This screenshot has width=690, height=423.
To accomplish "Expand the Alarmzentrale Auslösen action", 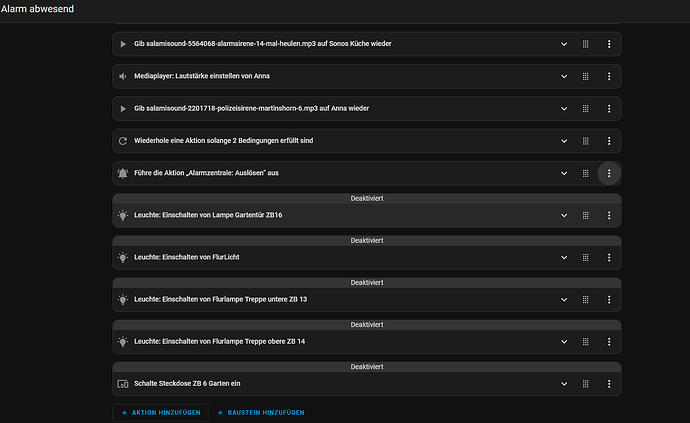I will 564,173.
